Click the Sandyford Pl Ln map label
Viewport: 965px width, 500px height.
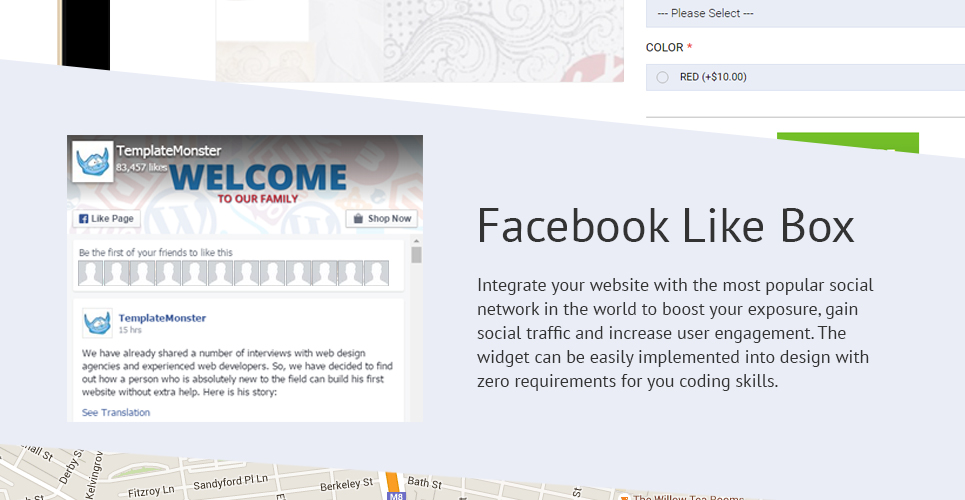click(x=231, y=482)
